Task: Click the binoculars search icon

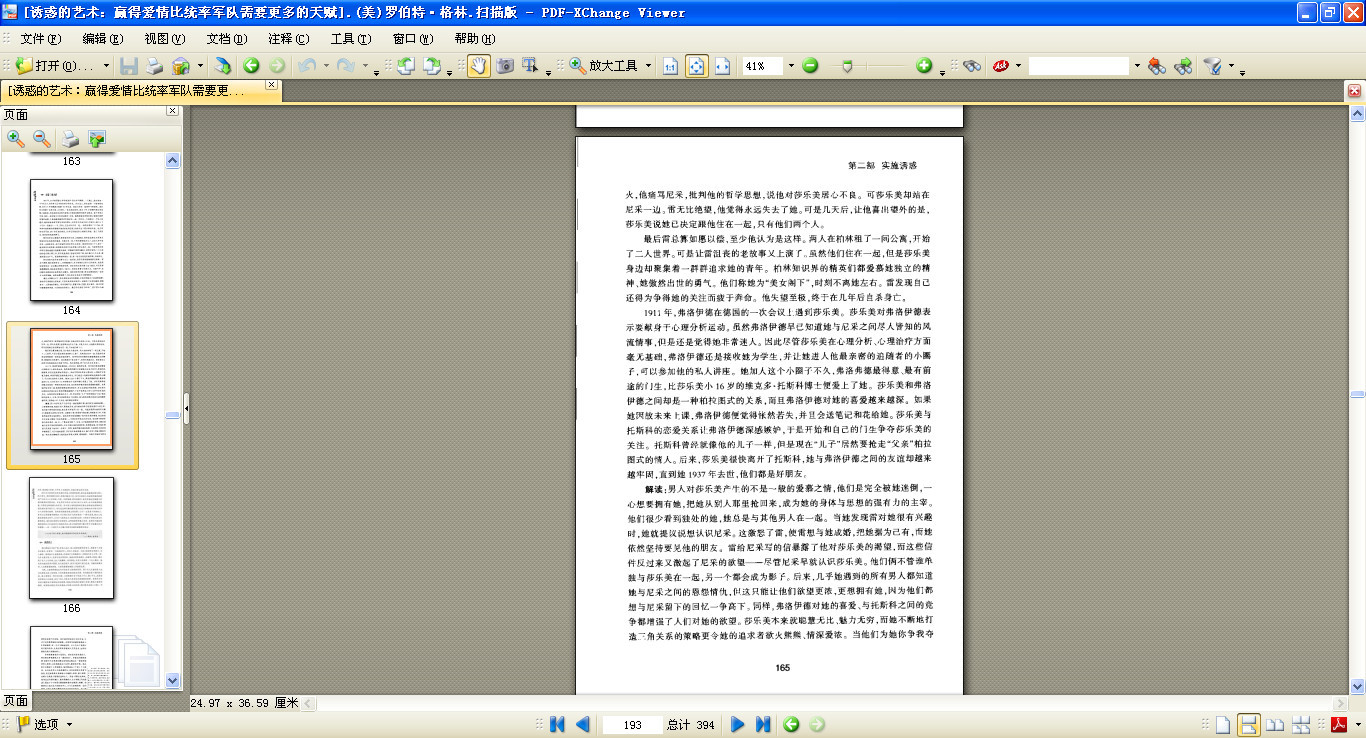Action: pyautogui.click(x=971, y=66)
